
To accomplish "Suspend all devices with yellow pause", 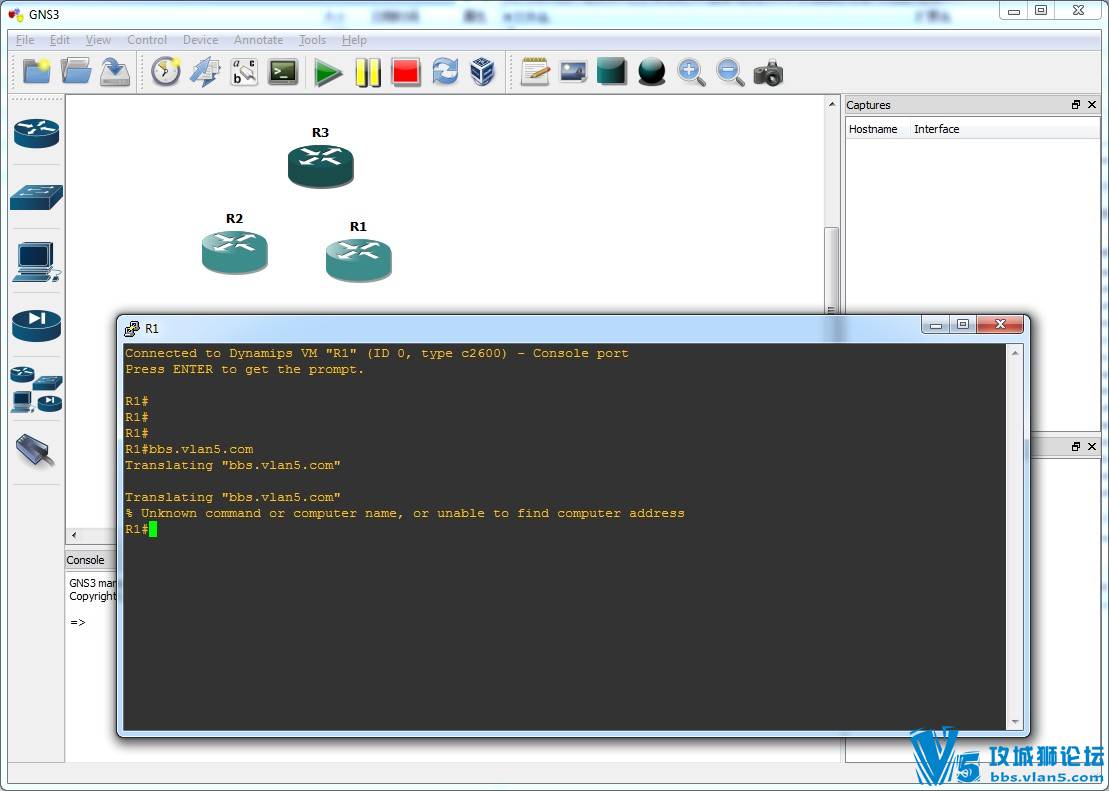I will point(368,72).
